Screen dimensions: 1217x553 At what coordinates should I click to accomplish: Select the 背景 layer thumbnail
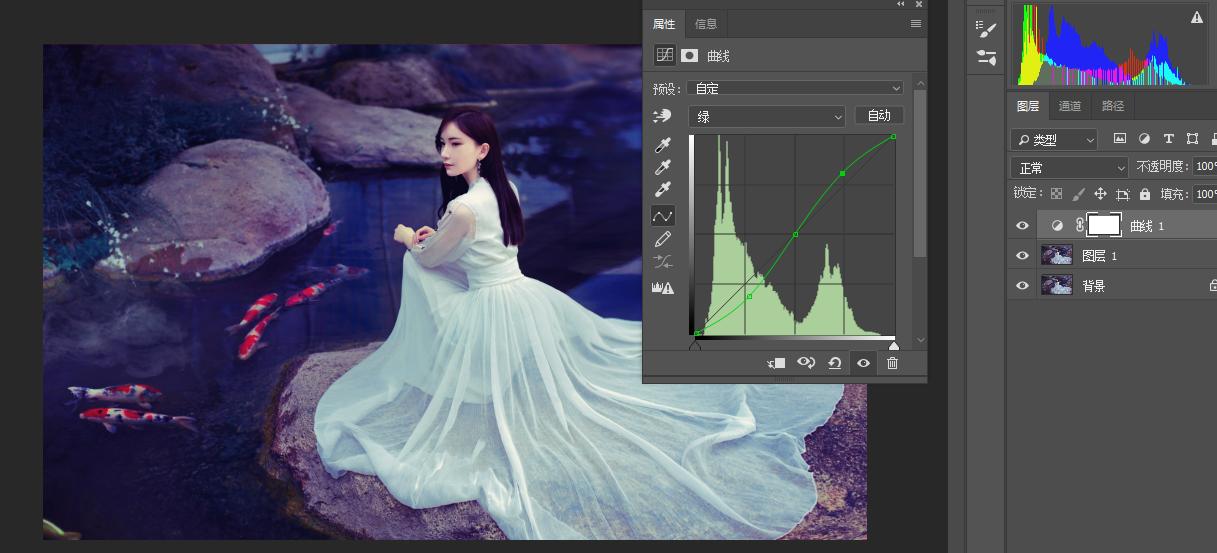[x=1057, y=286]
